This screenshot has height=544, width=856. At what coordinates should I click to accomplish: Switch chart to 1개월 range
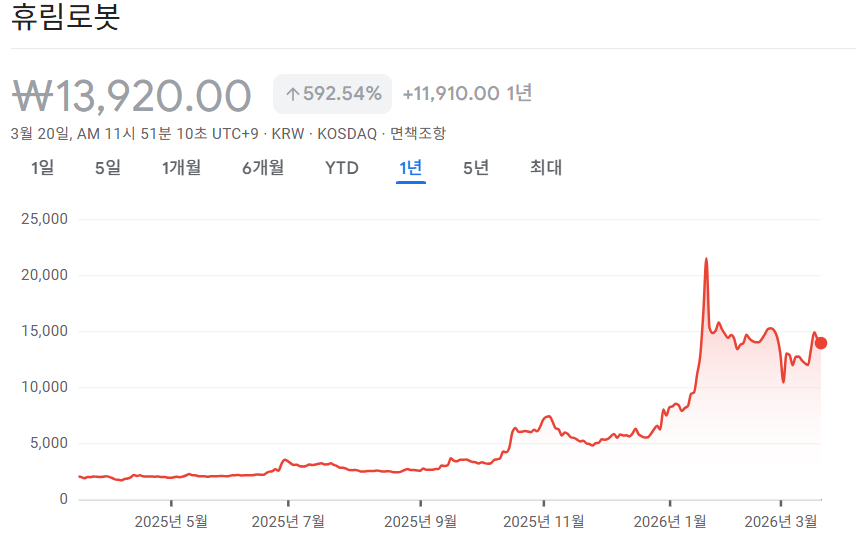181,168
